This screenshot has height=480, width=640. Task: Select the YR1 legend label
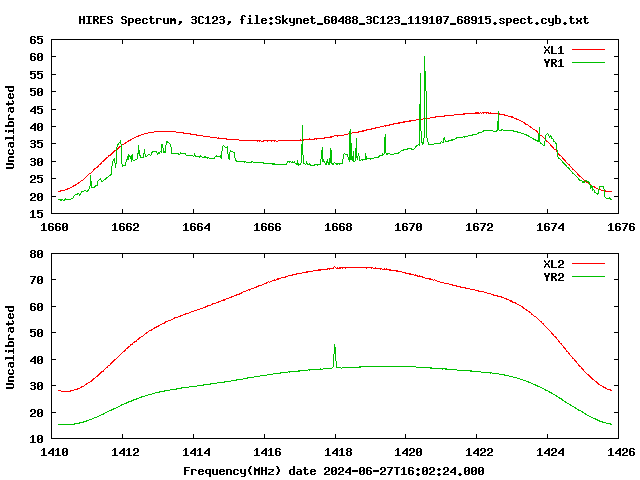tap(553, 63)
